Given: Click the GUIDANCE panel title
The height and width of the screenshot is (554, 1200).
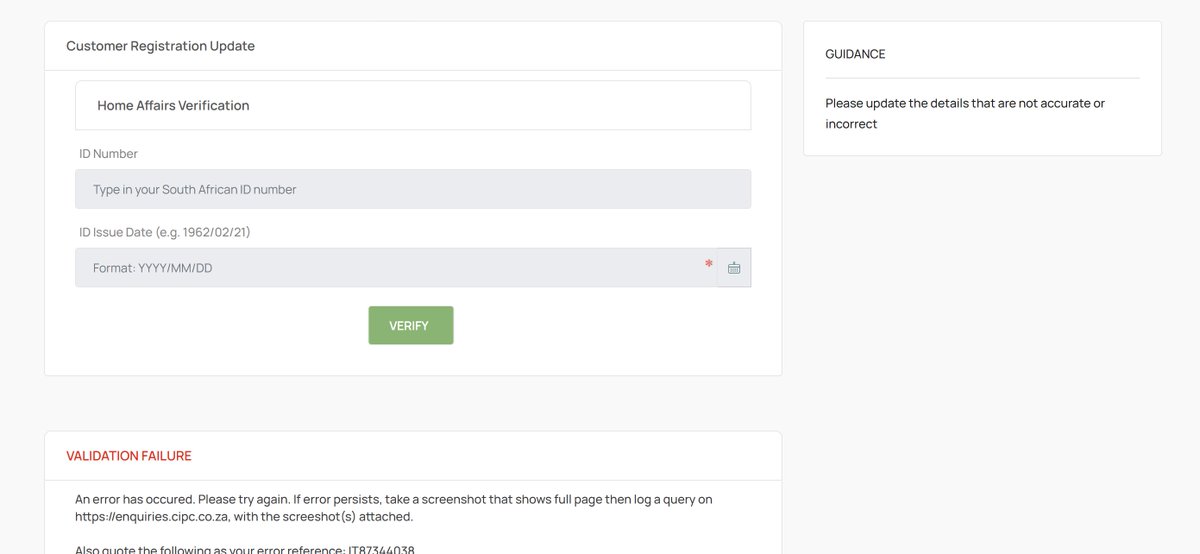Looking at the screenshot, I should tap(855, 54).
